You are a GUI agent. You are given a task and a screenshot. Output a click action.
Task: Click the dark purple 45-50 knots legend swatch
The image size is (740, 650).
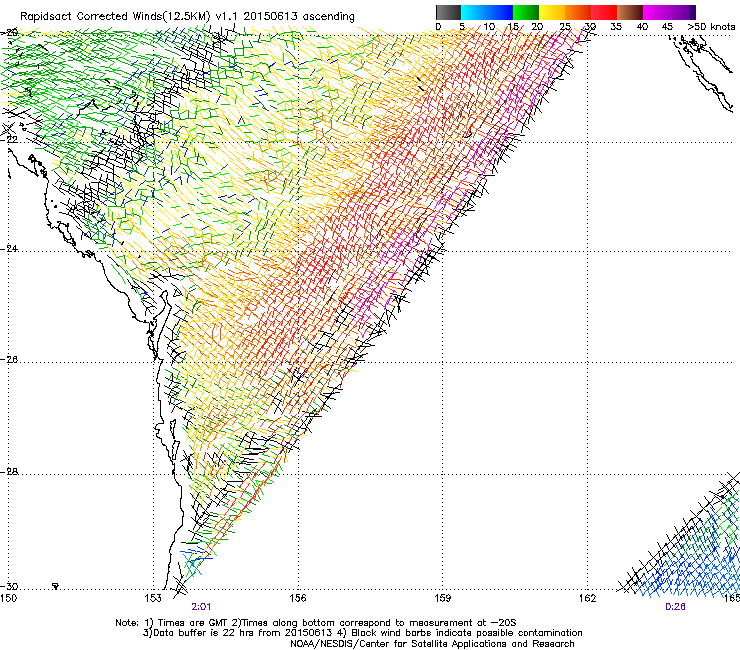tap(682, 12)
